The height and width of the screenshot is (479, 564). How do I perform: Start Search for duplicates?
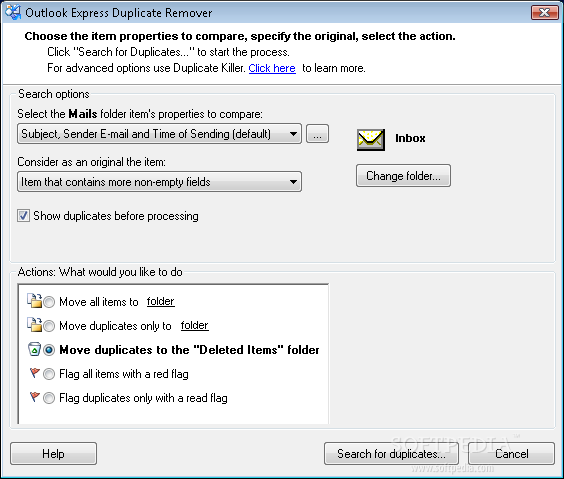(x=391, y=453)
